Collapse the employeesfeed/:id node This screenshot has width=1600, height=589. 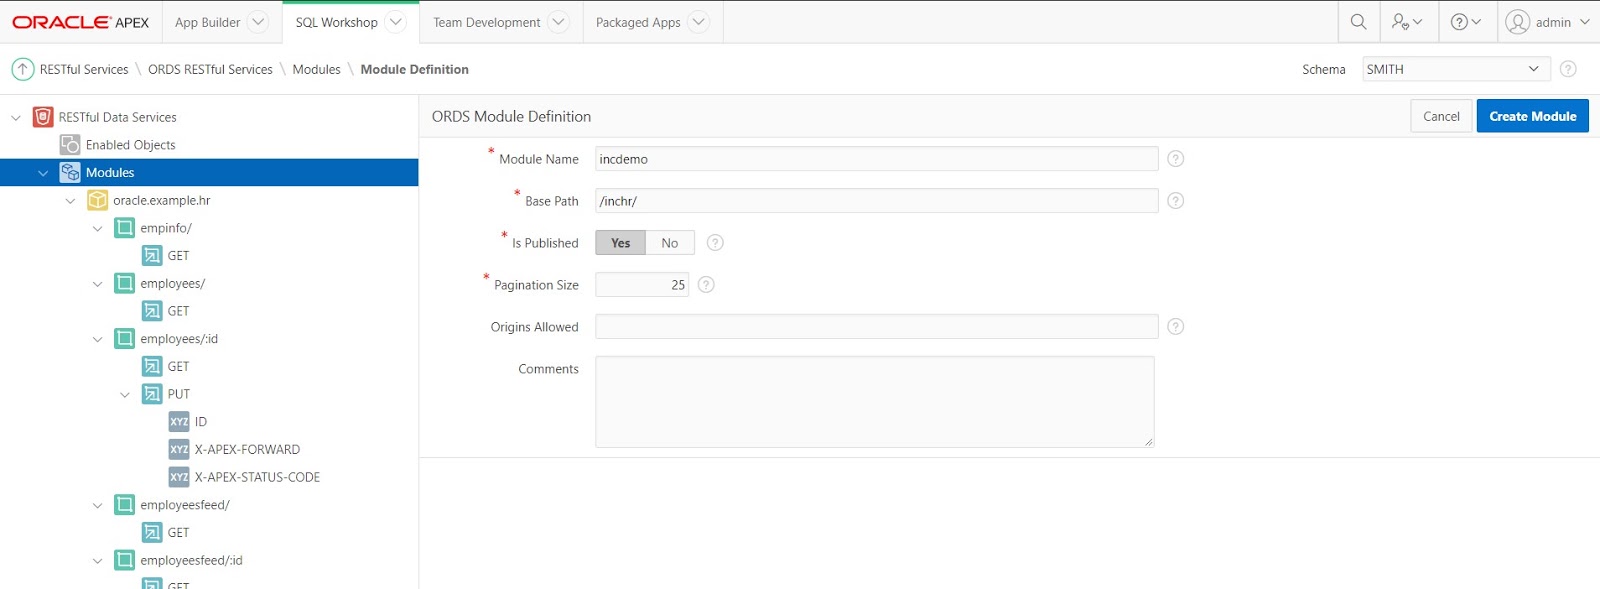click(97, 561)
